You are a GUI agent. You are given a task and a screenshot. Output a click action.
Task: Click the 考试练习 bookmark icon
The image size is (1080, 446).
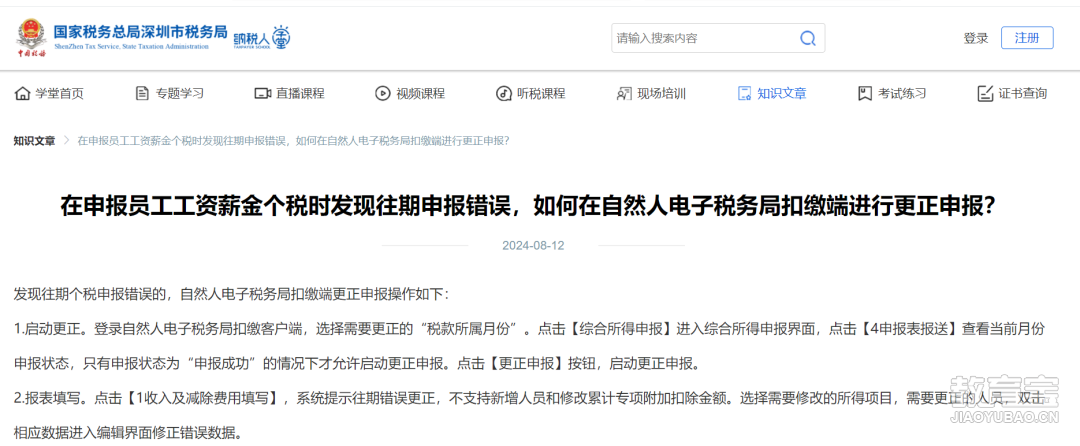pyautogui.click(x=864, y=94)
